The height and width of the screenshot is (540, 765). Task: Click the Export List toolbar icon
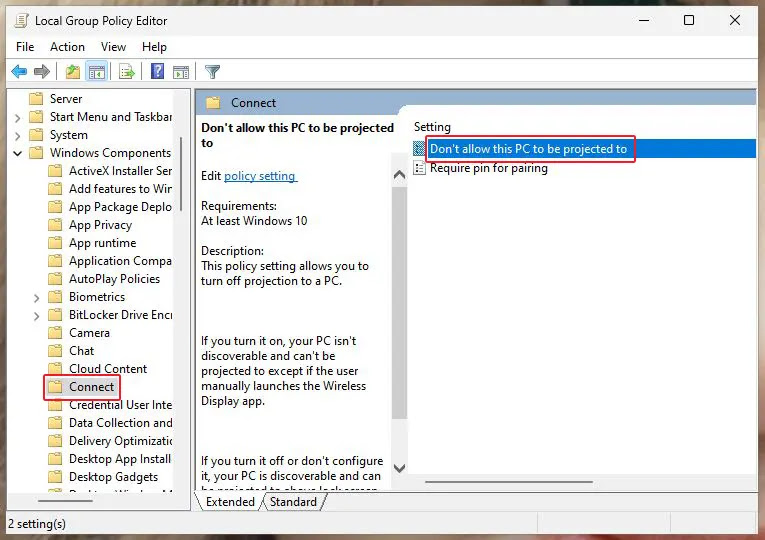click(127, 72)
